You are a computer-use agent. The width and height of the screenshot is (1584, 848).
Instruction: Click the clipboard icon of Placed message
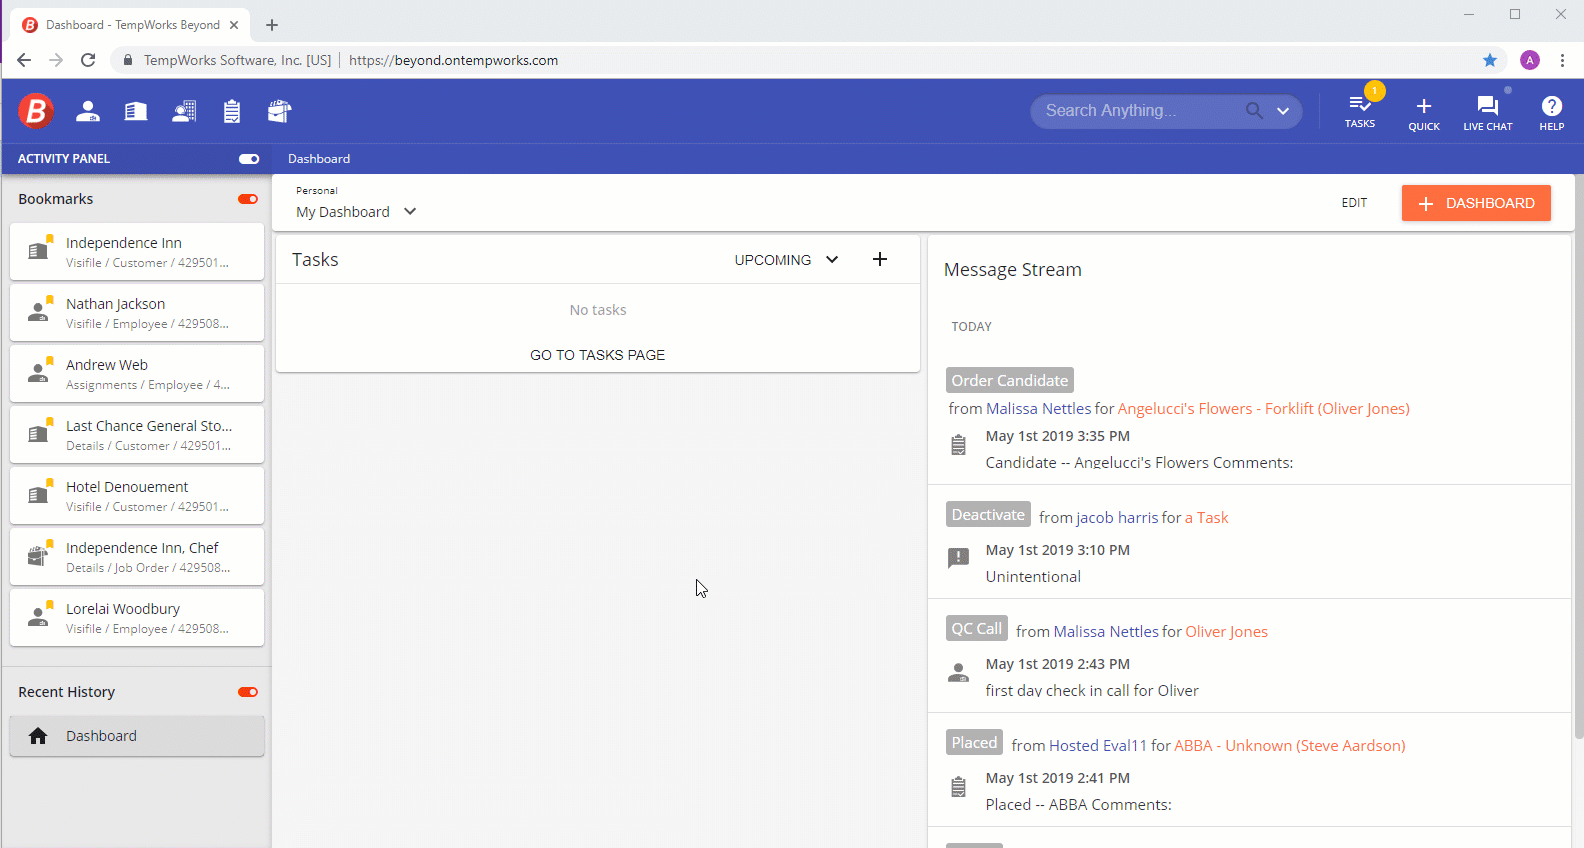pyautogui.click(x=958, y=787)
